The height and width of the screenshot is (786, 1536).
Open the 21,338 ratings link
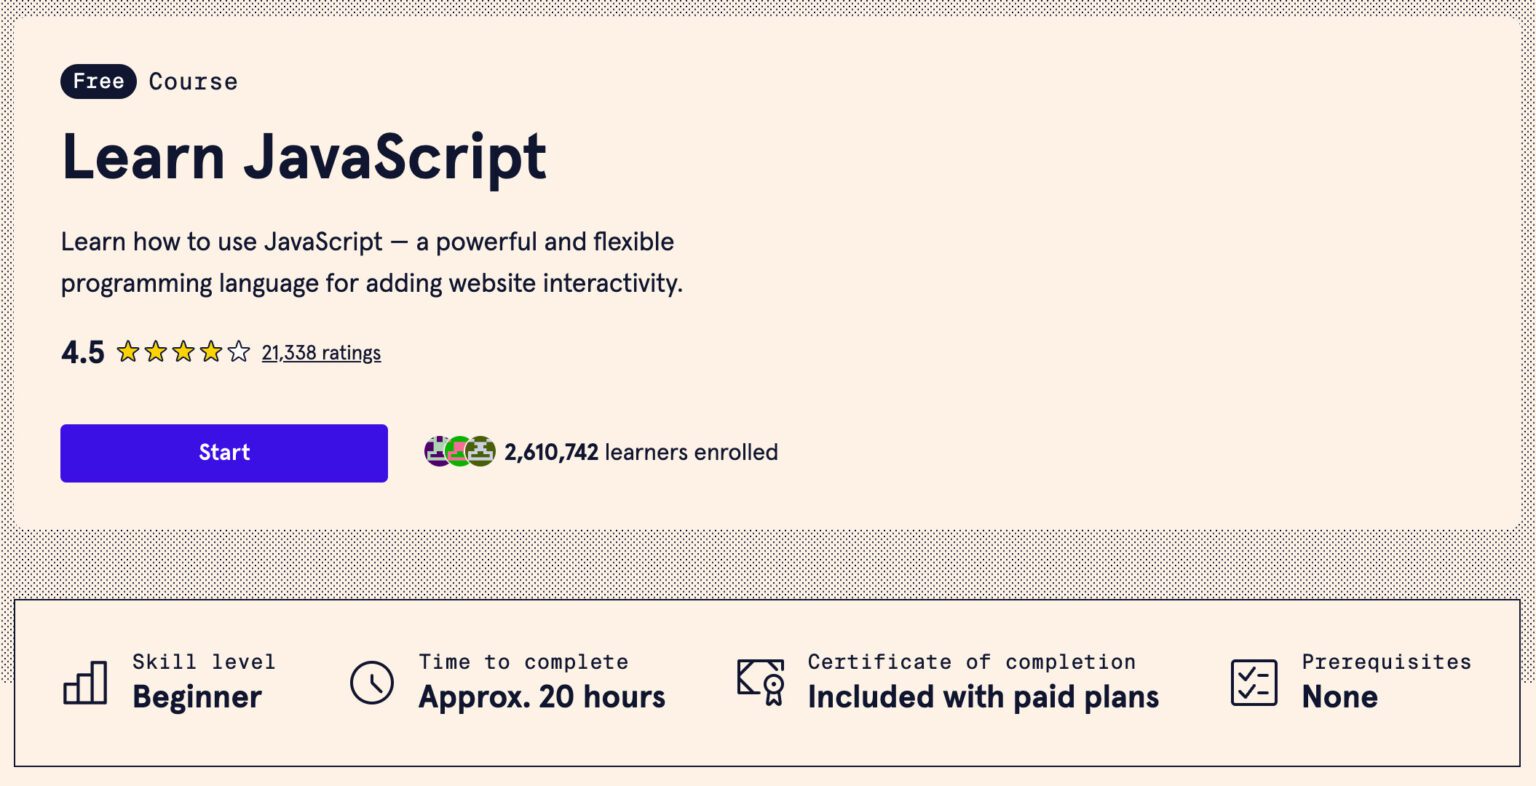pyautogui.click(x=321, y=352)
